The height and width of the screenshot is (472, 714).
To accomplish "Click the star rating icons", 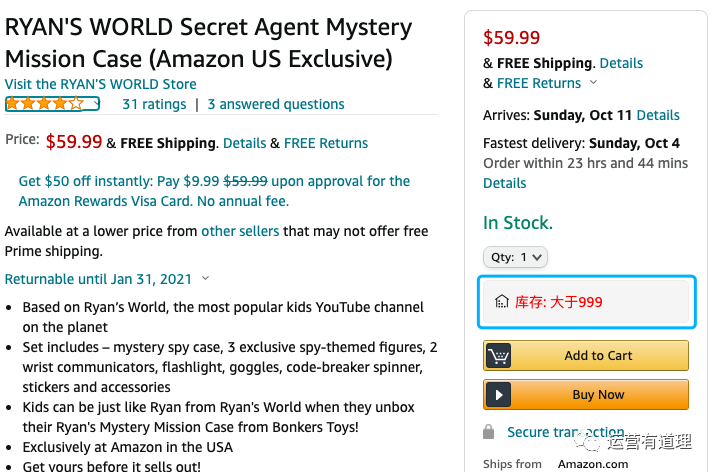I will (45, 103).
